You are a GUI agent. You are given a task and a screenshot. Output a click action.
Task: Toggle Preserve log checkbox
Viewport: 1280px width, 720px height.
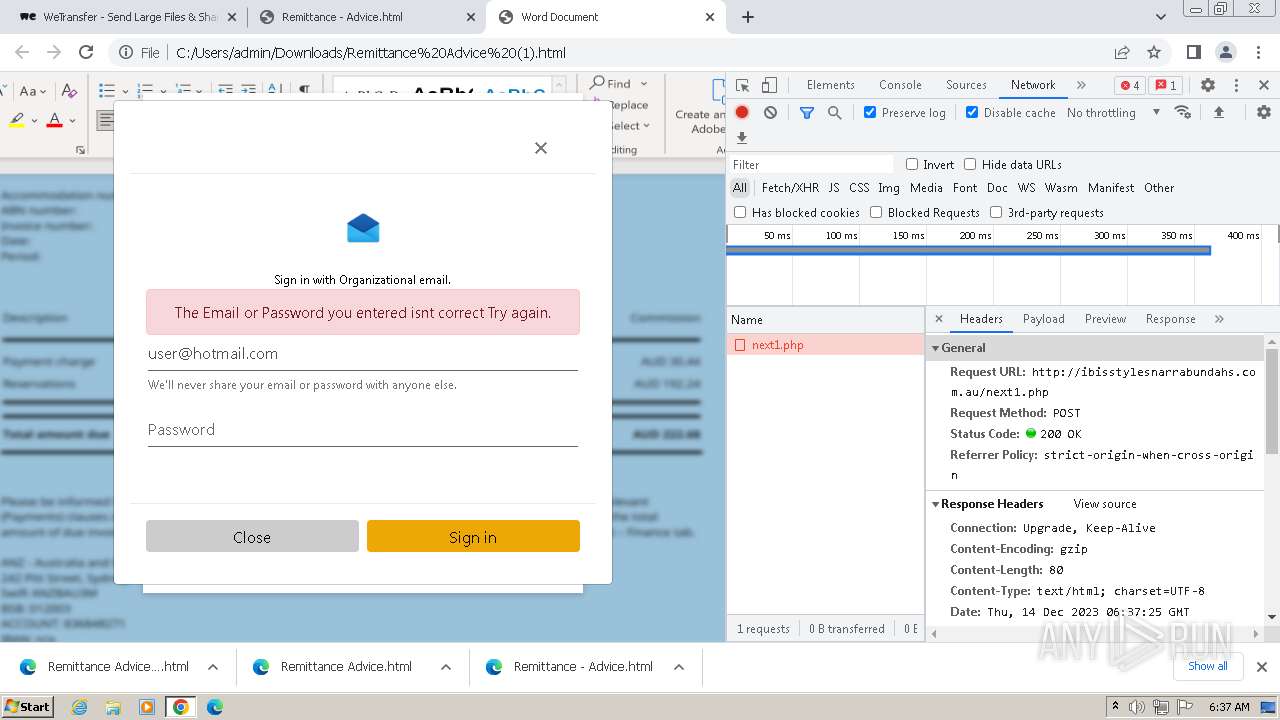(x=870, y=113)
